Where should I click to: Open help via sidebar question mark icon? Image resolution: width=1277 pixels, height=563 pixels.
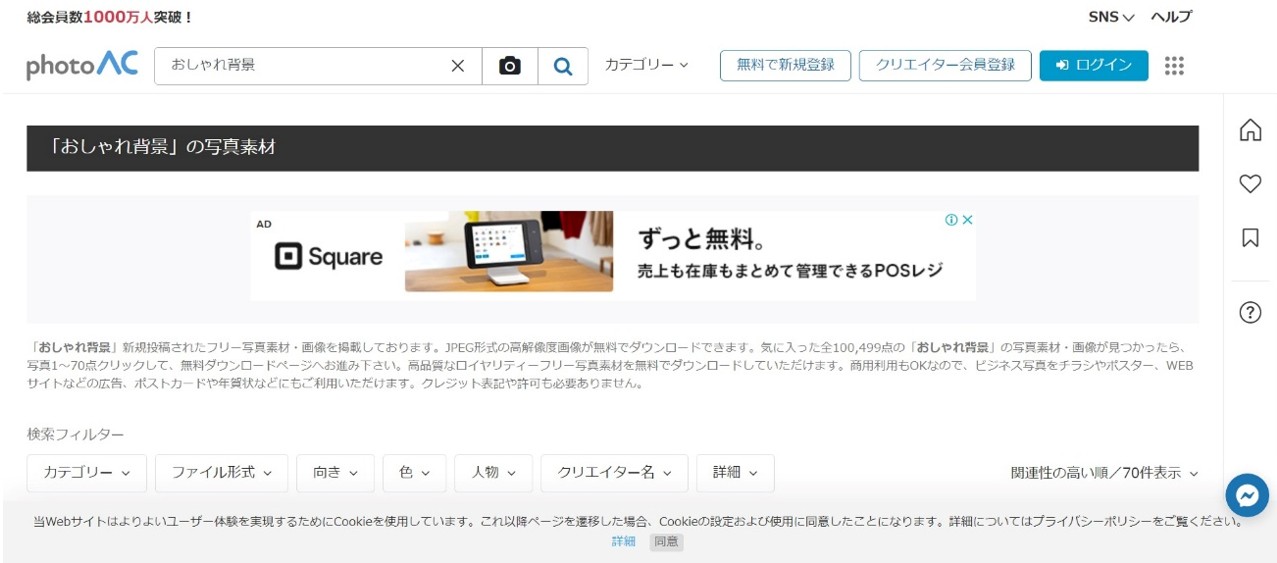[1250, 312]
